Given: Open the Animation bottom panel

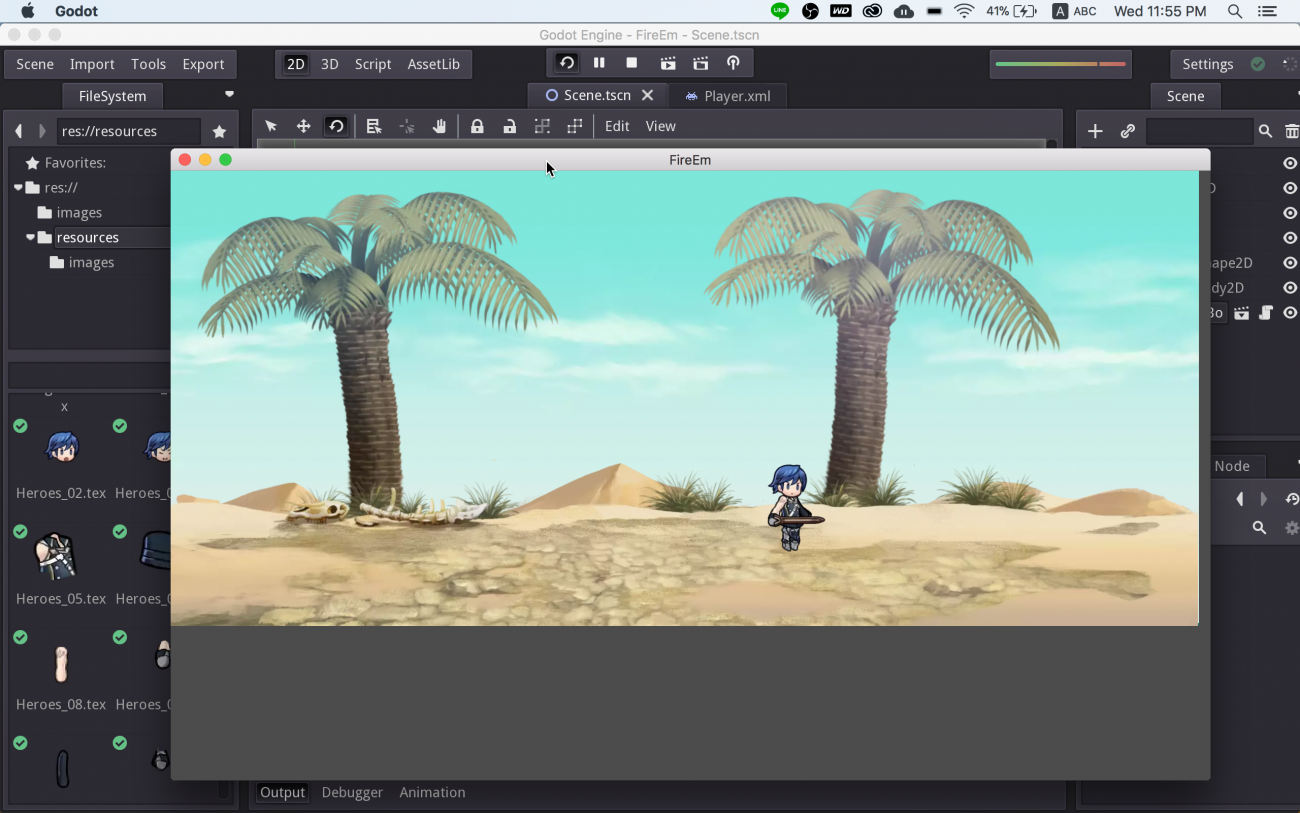Looking at the screenshot, I should [432, 792].
